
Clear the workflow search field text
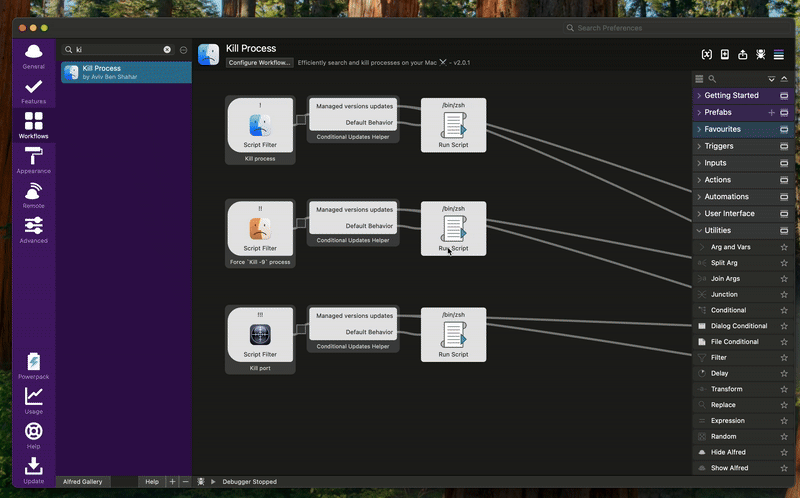click(x=167, y=49)
